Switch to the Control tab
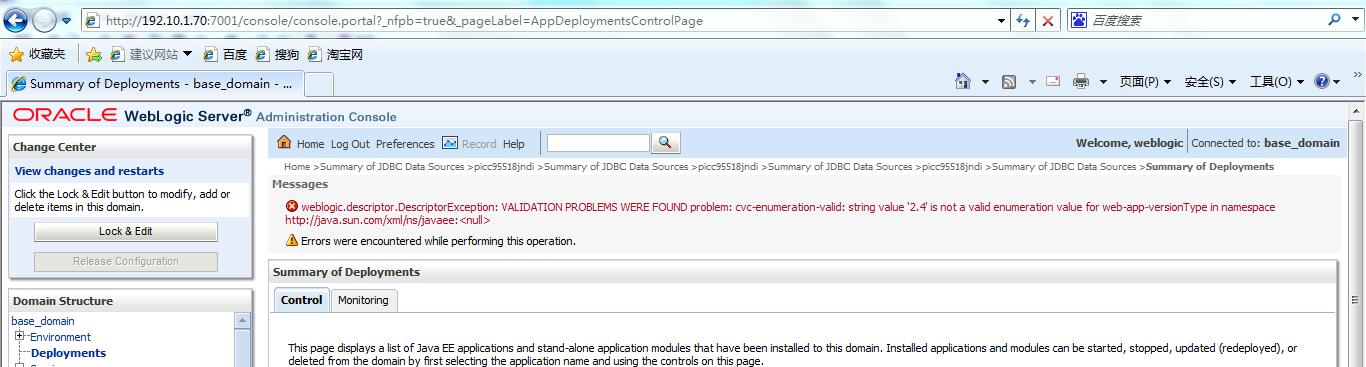The width and height of the screenshot is (1366, 367). point(301,300)
